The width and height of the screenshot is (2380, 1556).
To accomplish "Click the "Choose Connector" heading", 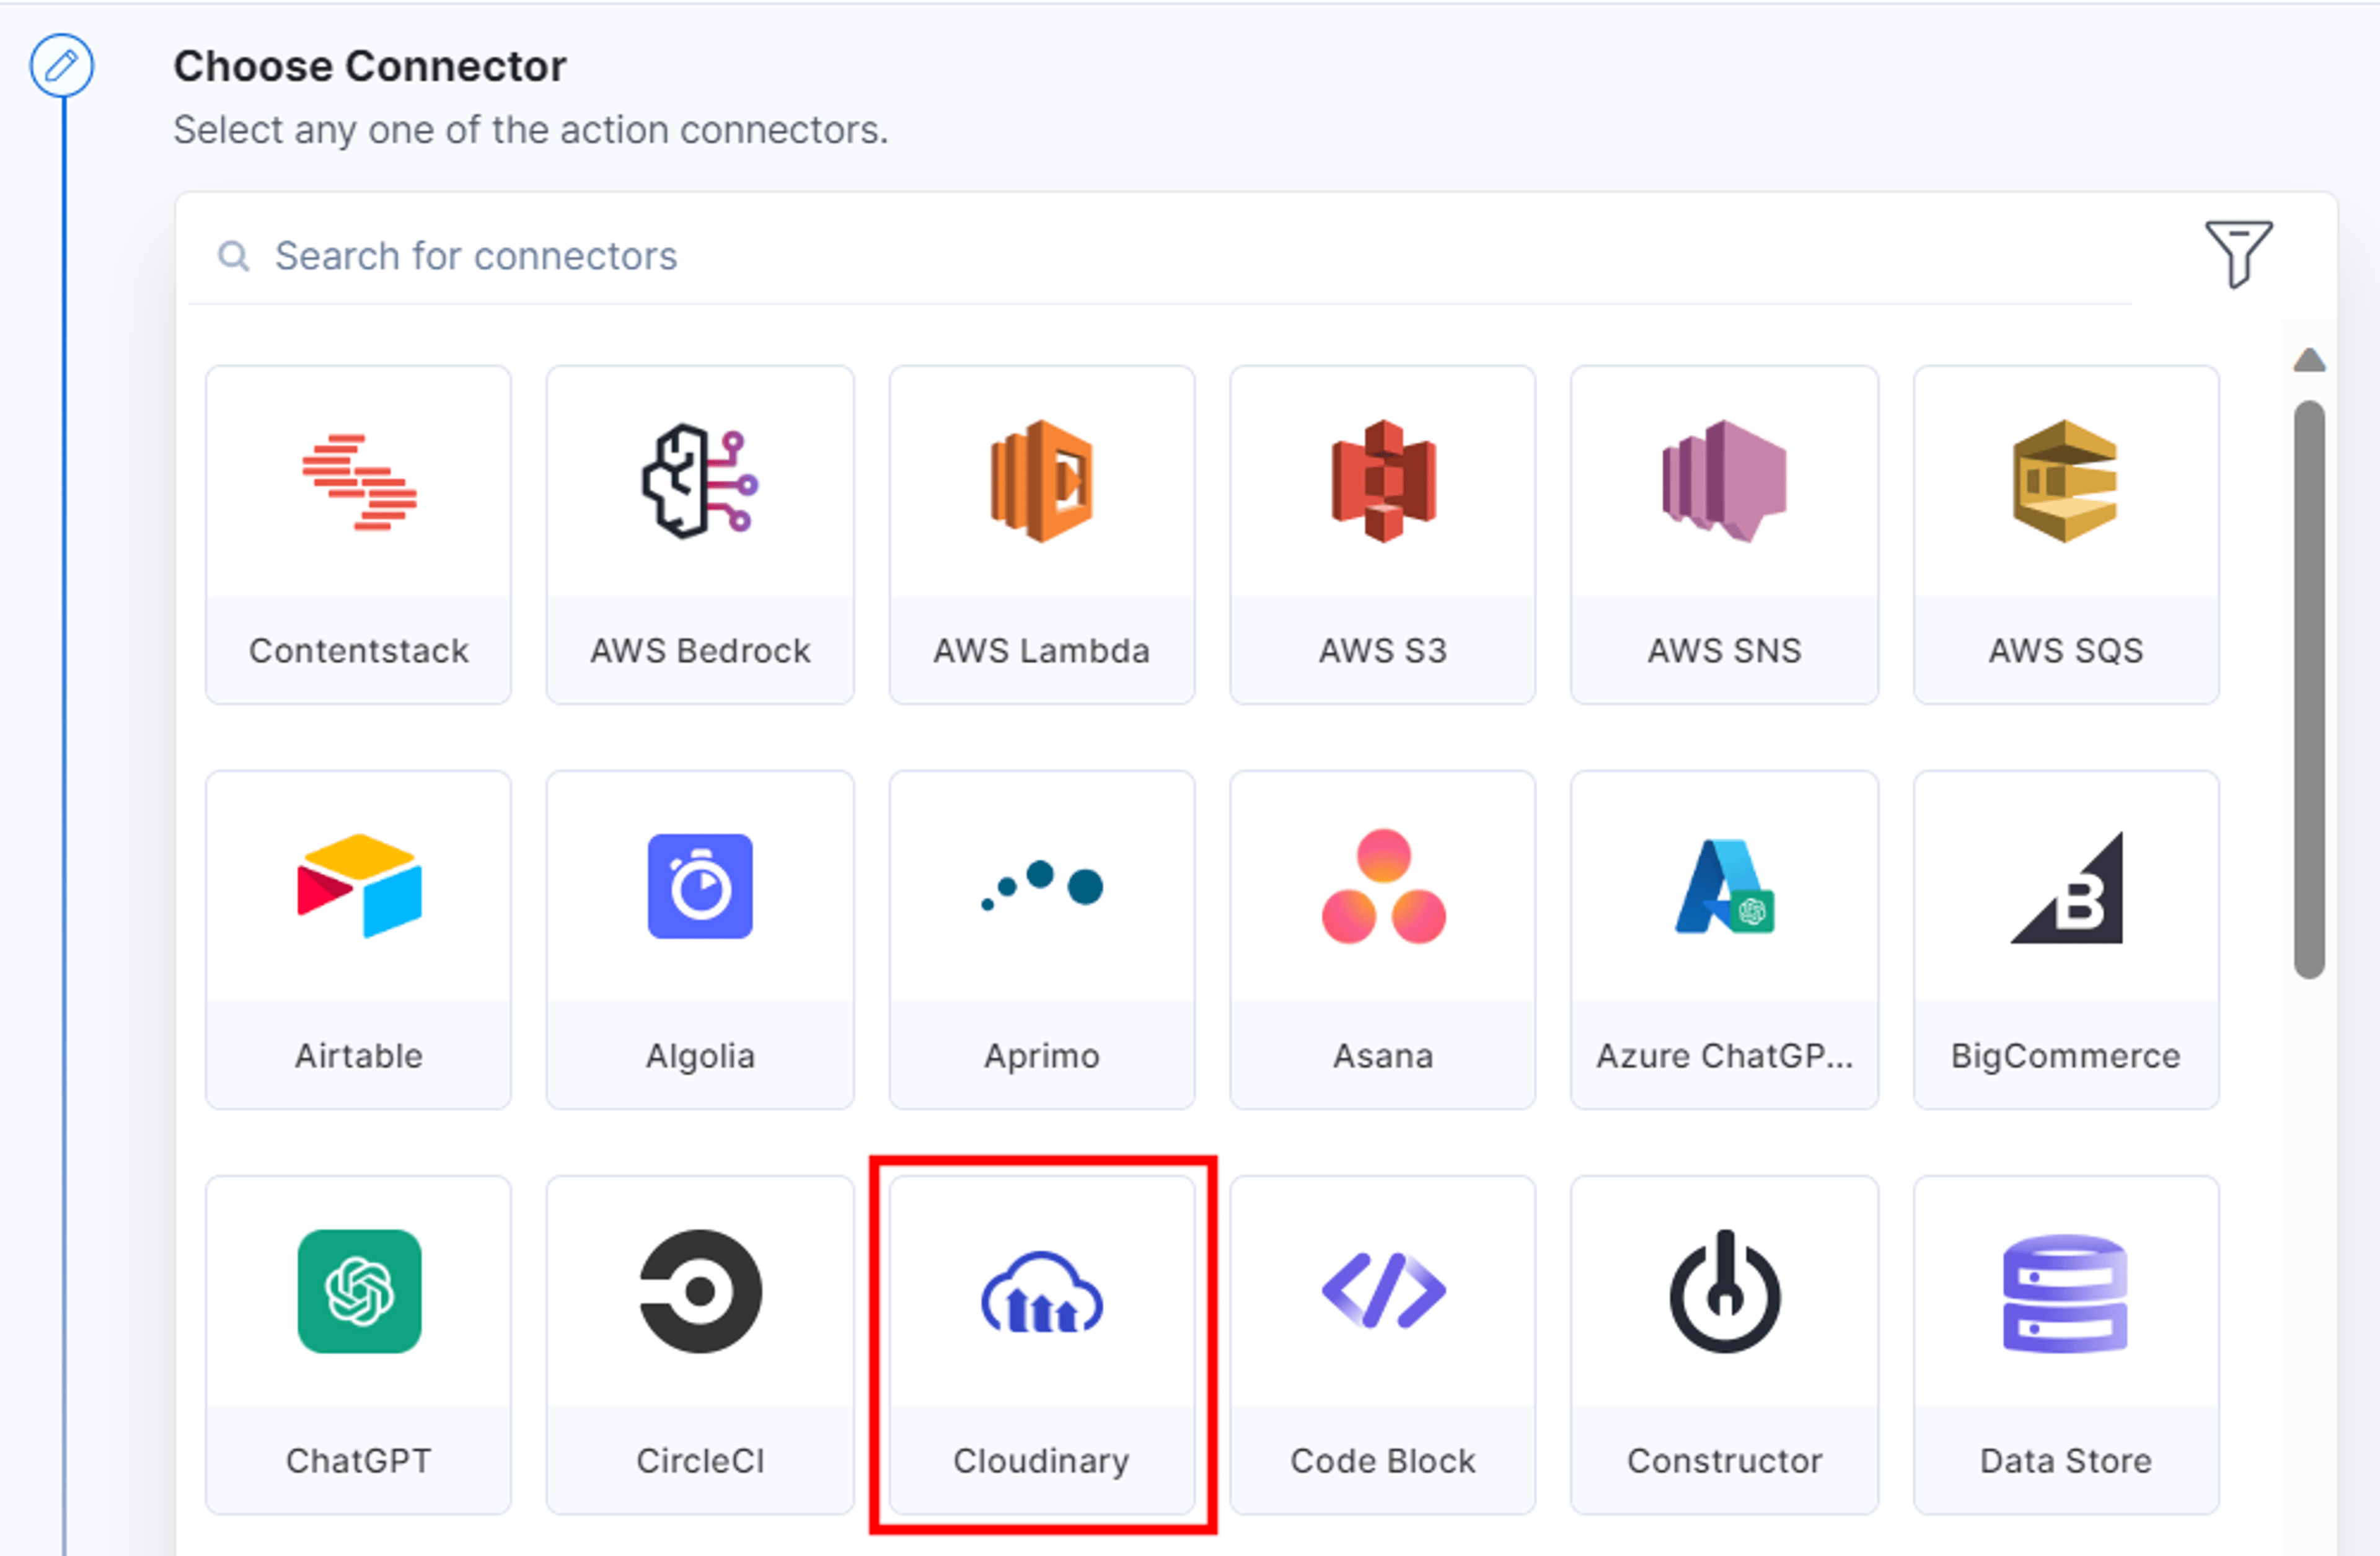I will 370,67.
